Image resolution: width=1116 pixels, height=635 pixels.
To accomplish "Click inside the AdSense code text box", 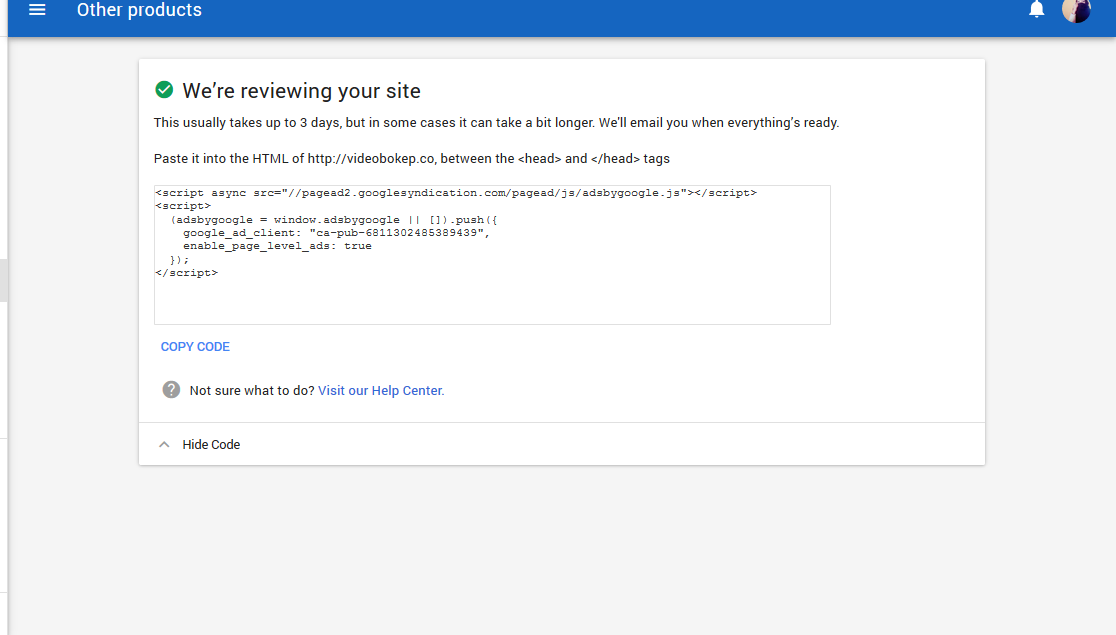I will 492,255.
